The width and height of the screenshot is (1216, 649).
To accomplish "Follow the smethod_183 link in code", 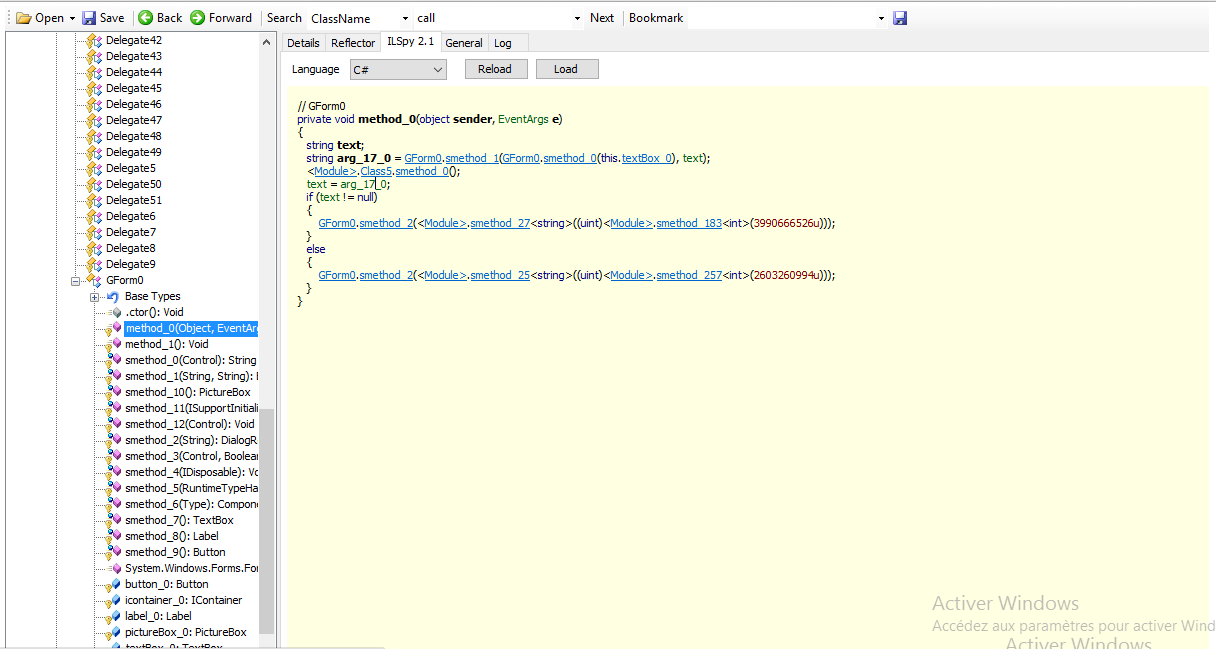I will [x=689, y=223].
